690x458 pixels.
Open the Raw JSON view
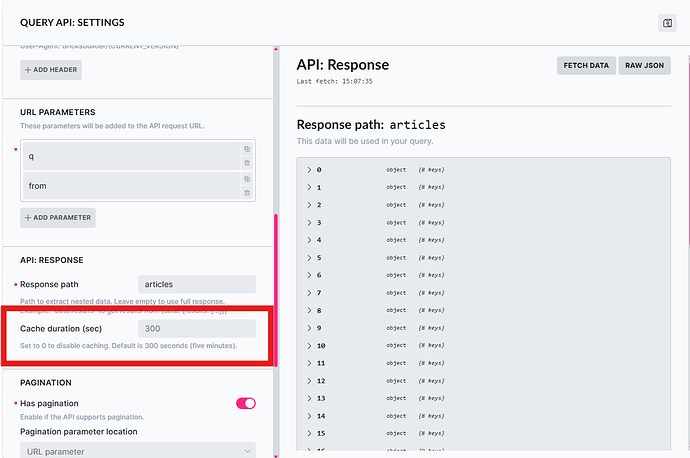tap(644, 65)
